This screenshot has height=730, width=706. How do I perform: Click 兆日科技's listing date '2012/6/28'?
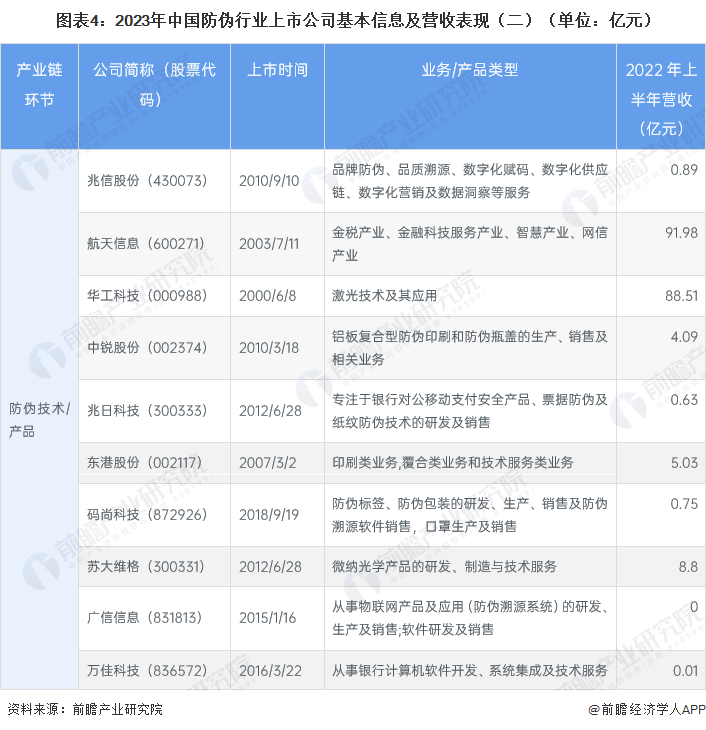pos(271,411)
